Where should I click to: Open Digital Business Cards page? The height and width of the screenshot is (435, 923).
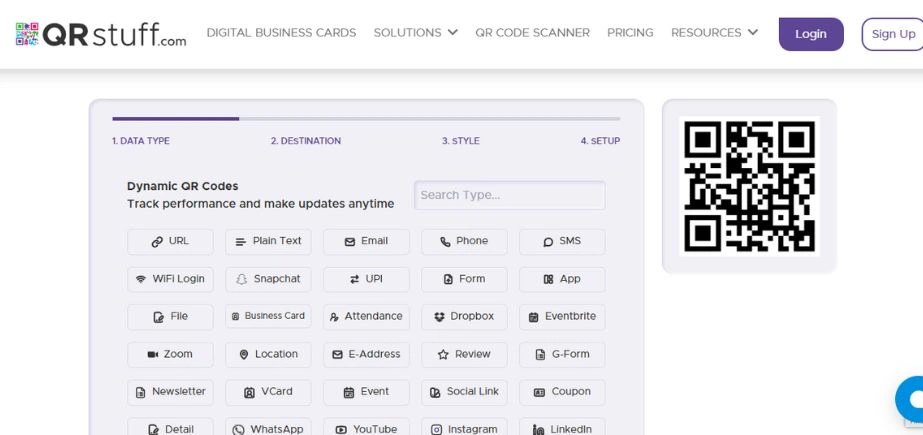tap(281, 33)
